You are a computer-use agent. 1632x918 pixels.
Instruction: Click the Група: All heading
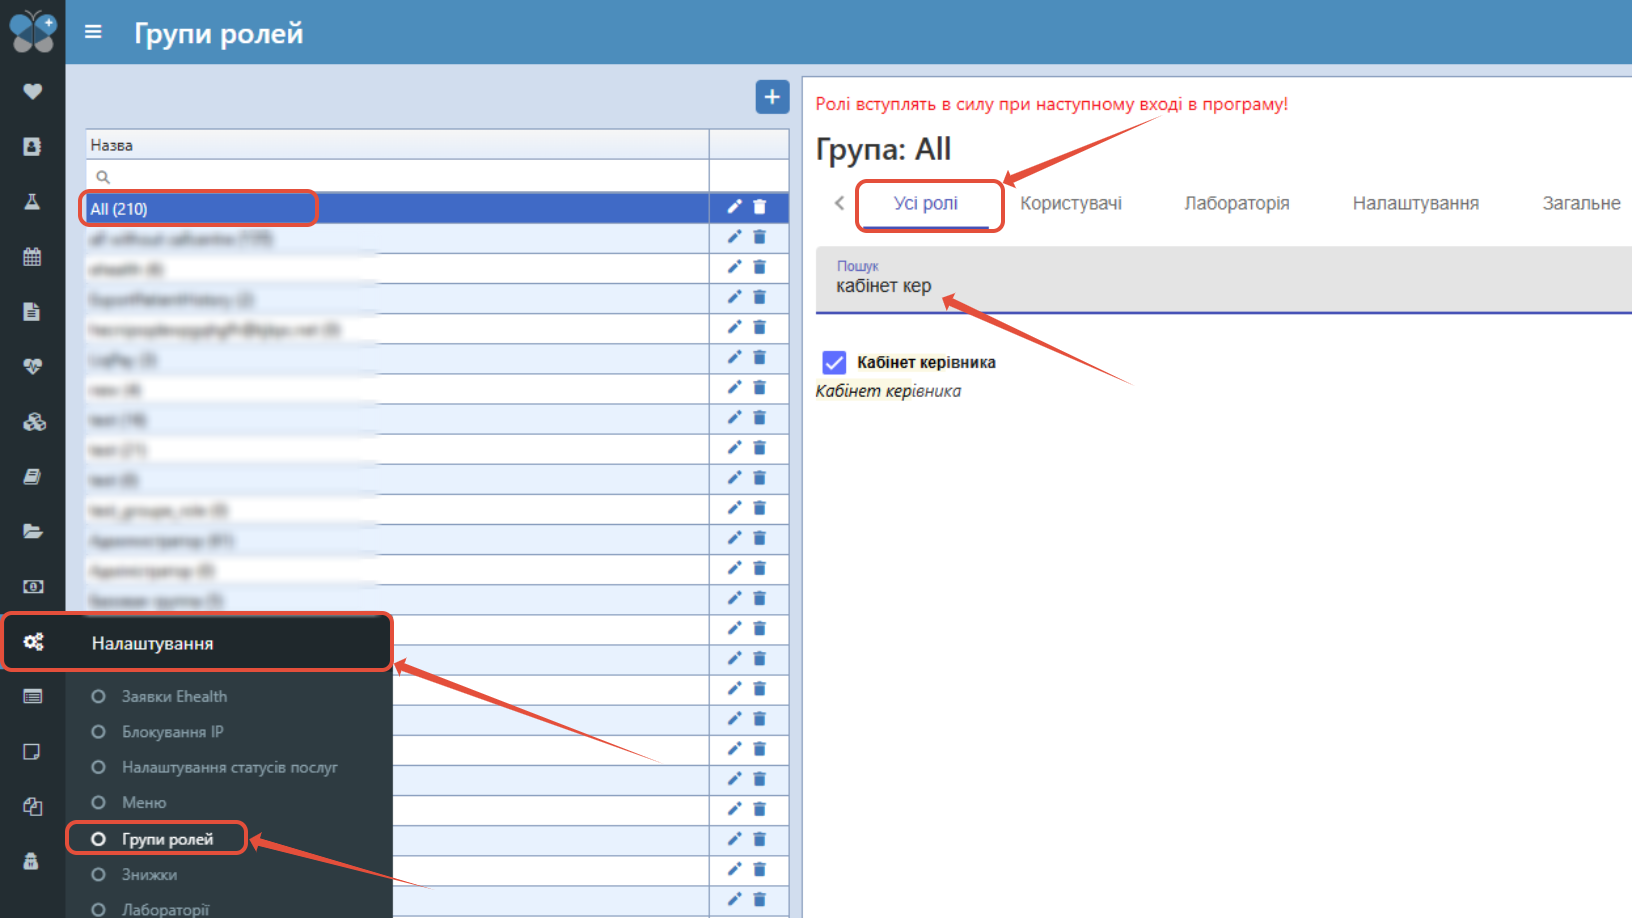884,149
